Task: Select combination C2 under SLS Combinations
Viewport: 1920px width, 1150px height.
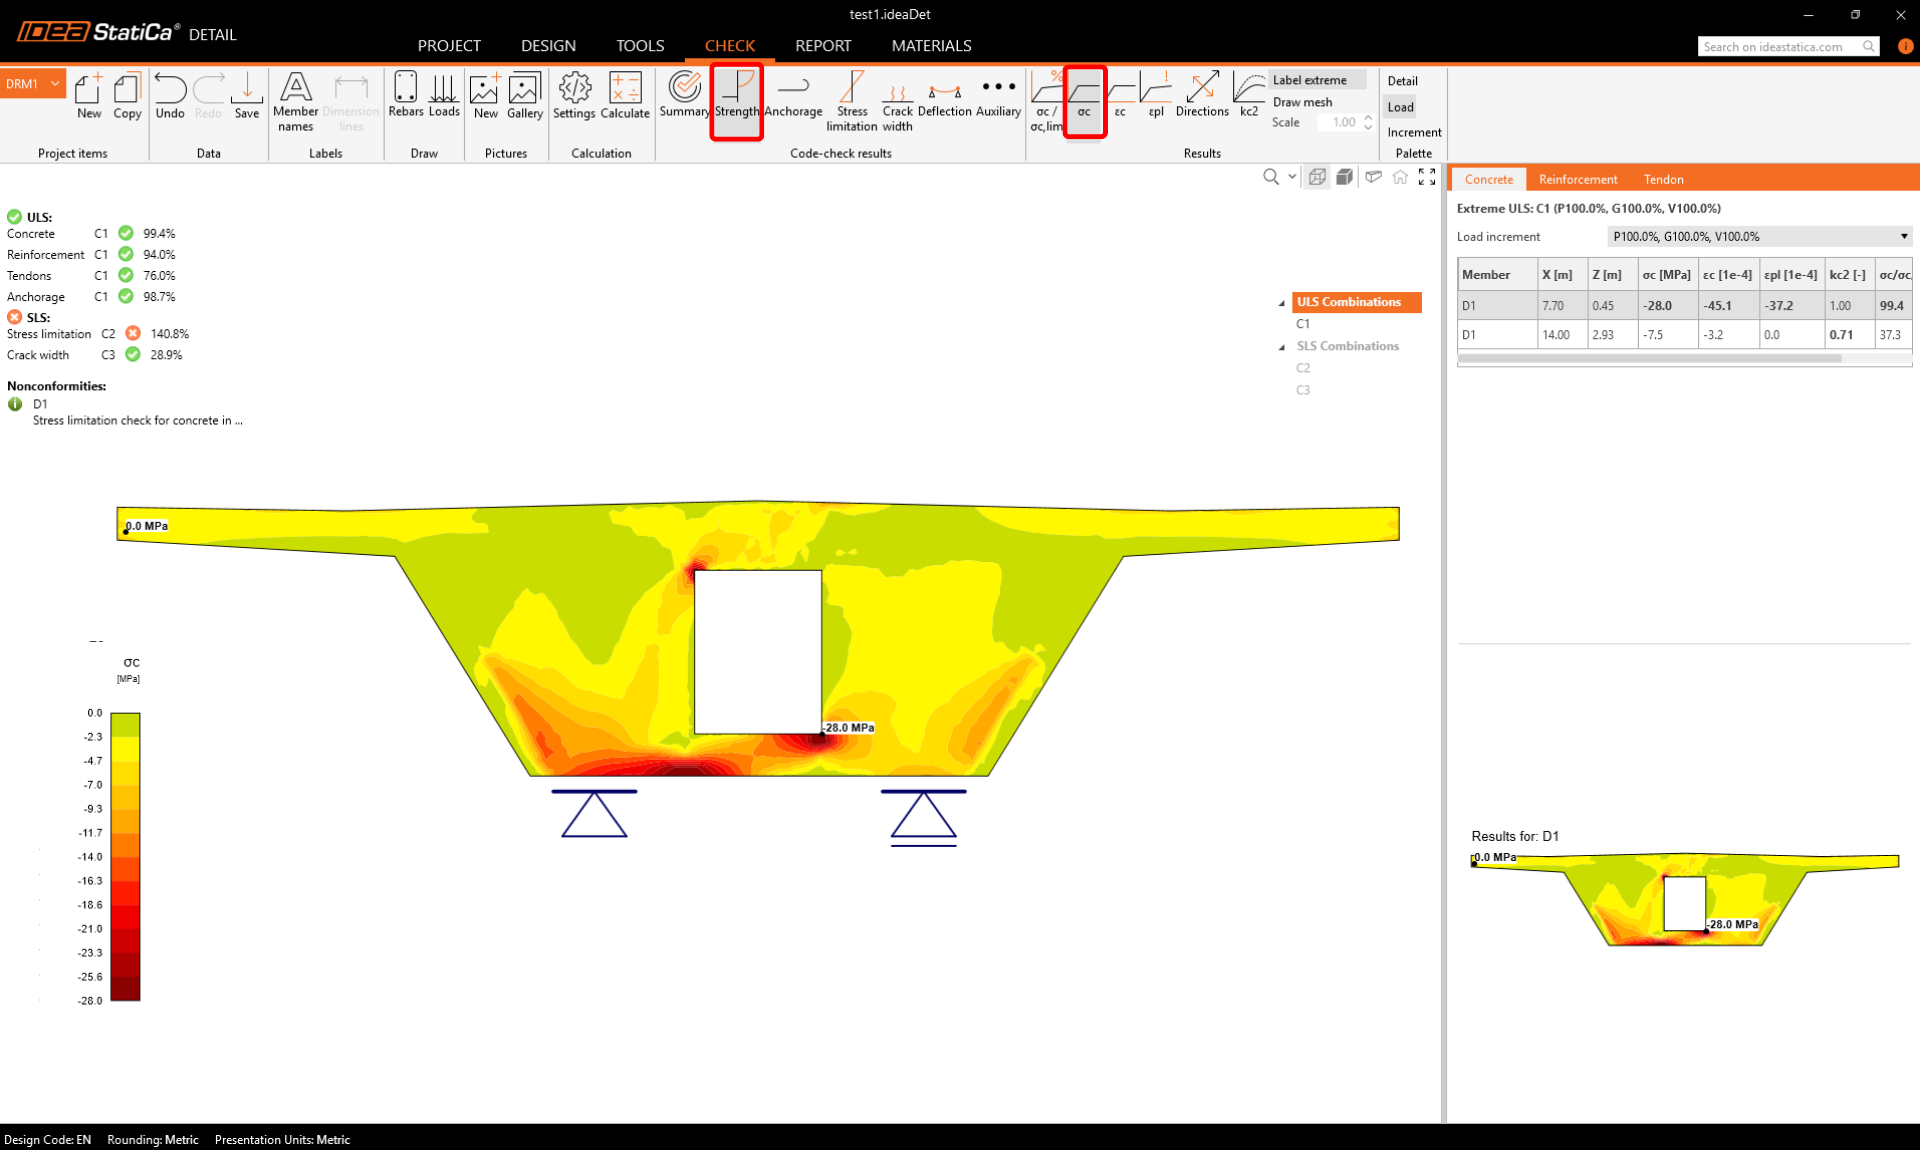Action: coord(1303,368)
